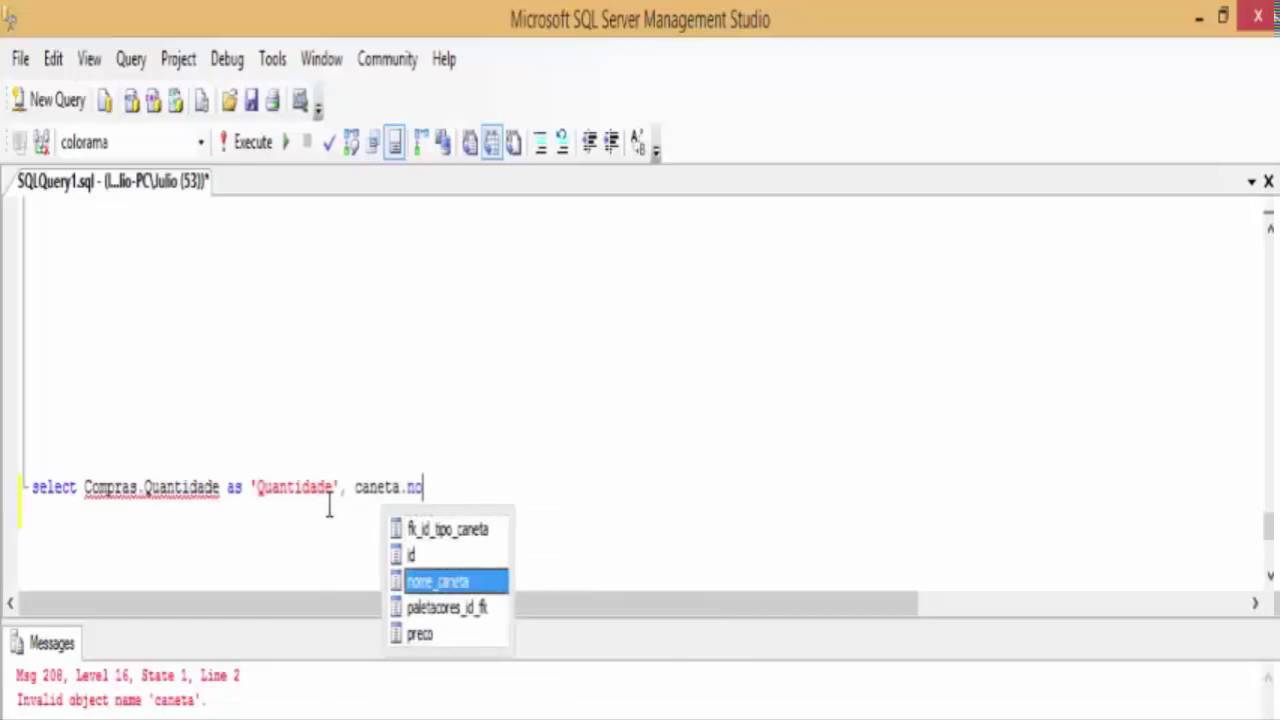Click the horizontal scrollbar right arrow

pos(1254,603)
